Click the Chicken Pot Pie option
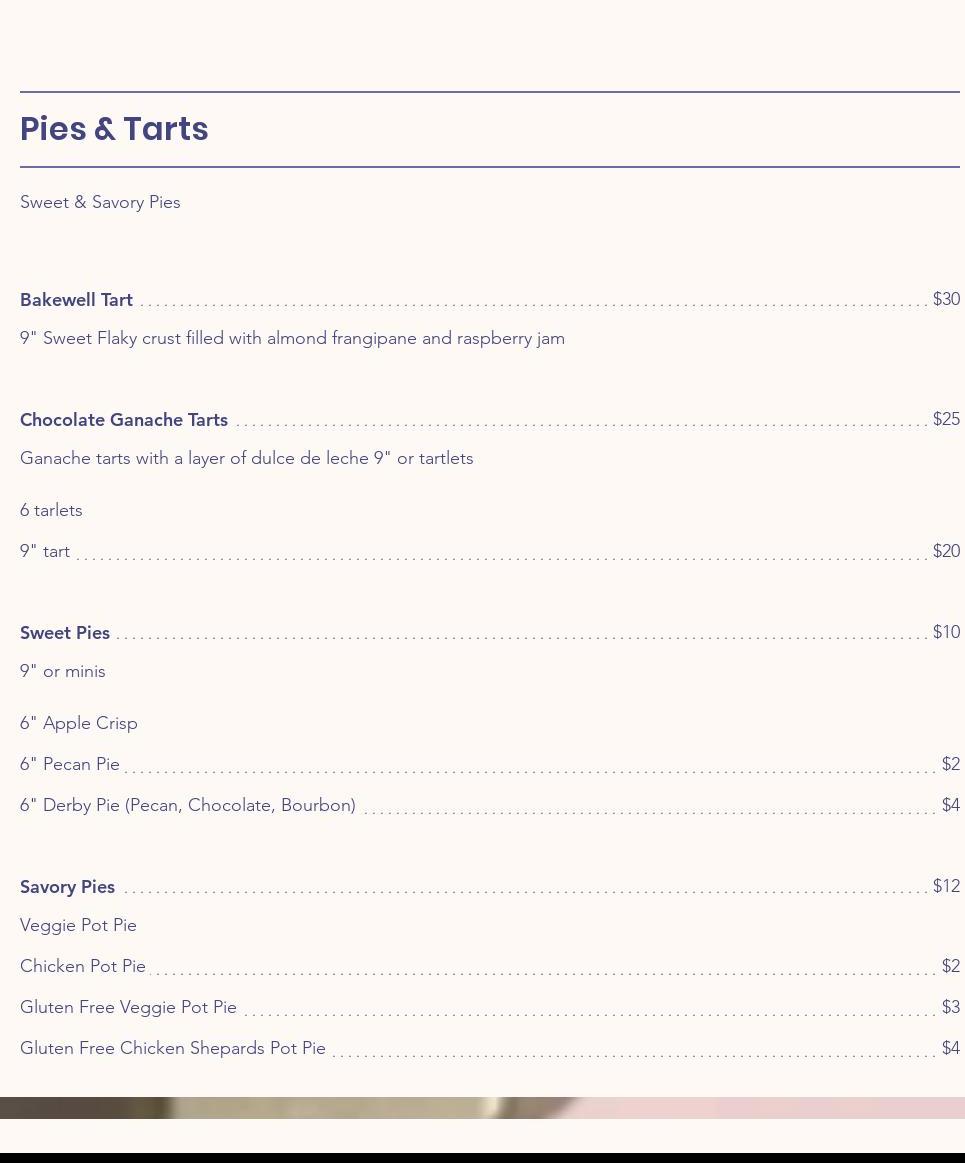Viewport: 965px width, 1163px height. (83, 966)
